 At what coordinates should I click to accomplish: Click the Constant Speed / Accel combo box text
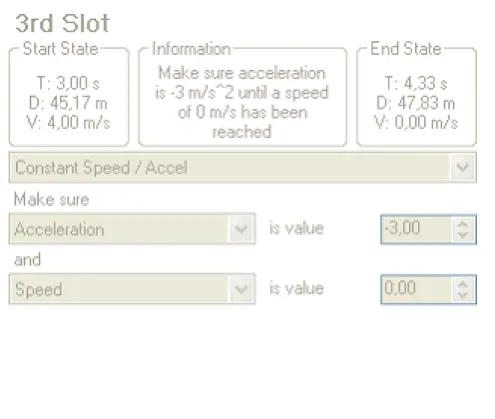coord(101,167)
